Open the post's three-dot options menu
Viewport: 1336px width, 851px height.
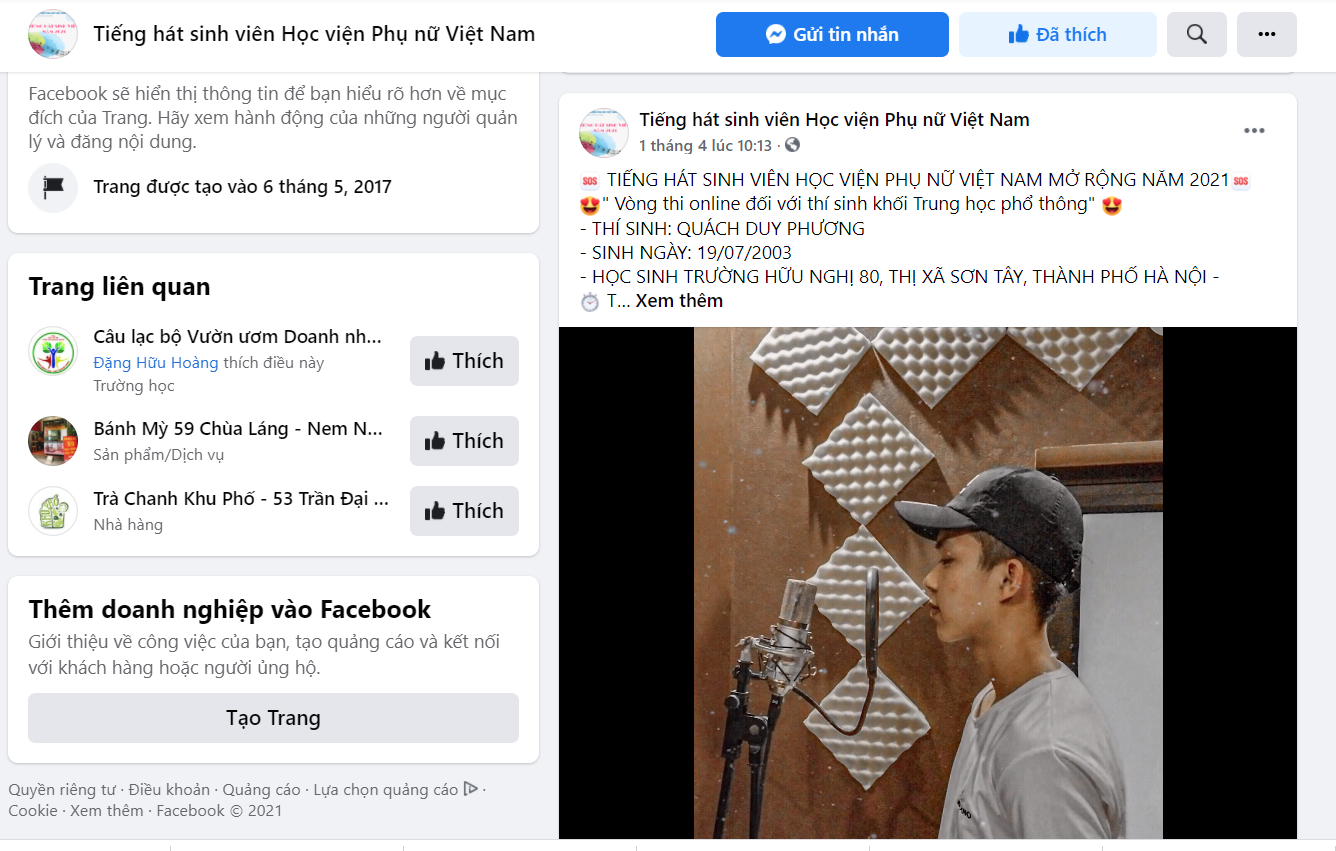point(1254,131)
